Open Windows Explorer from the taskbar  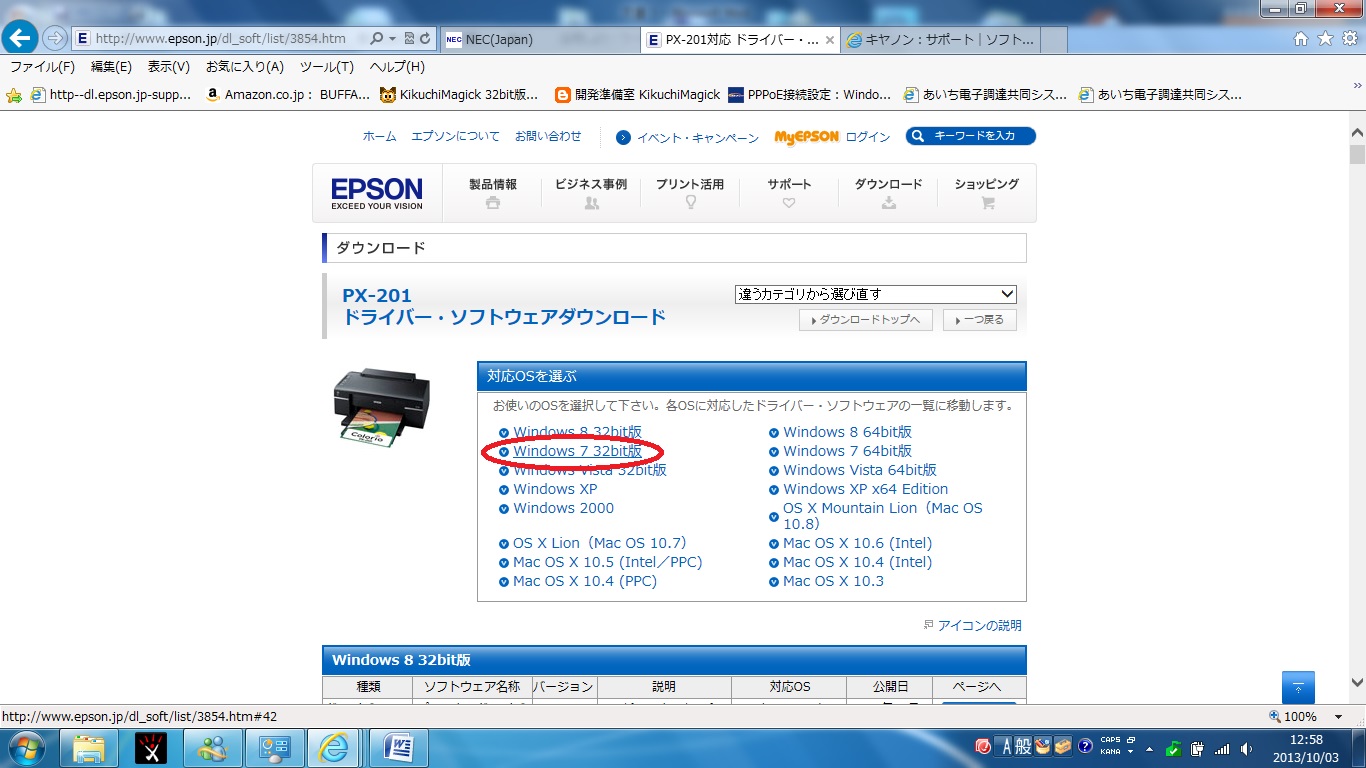90,748
